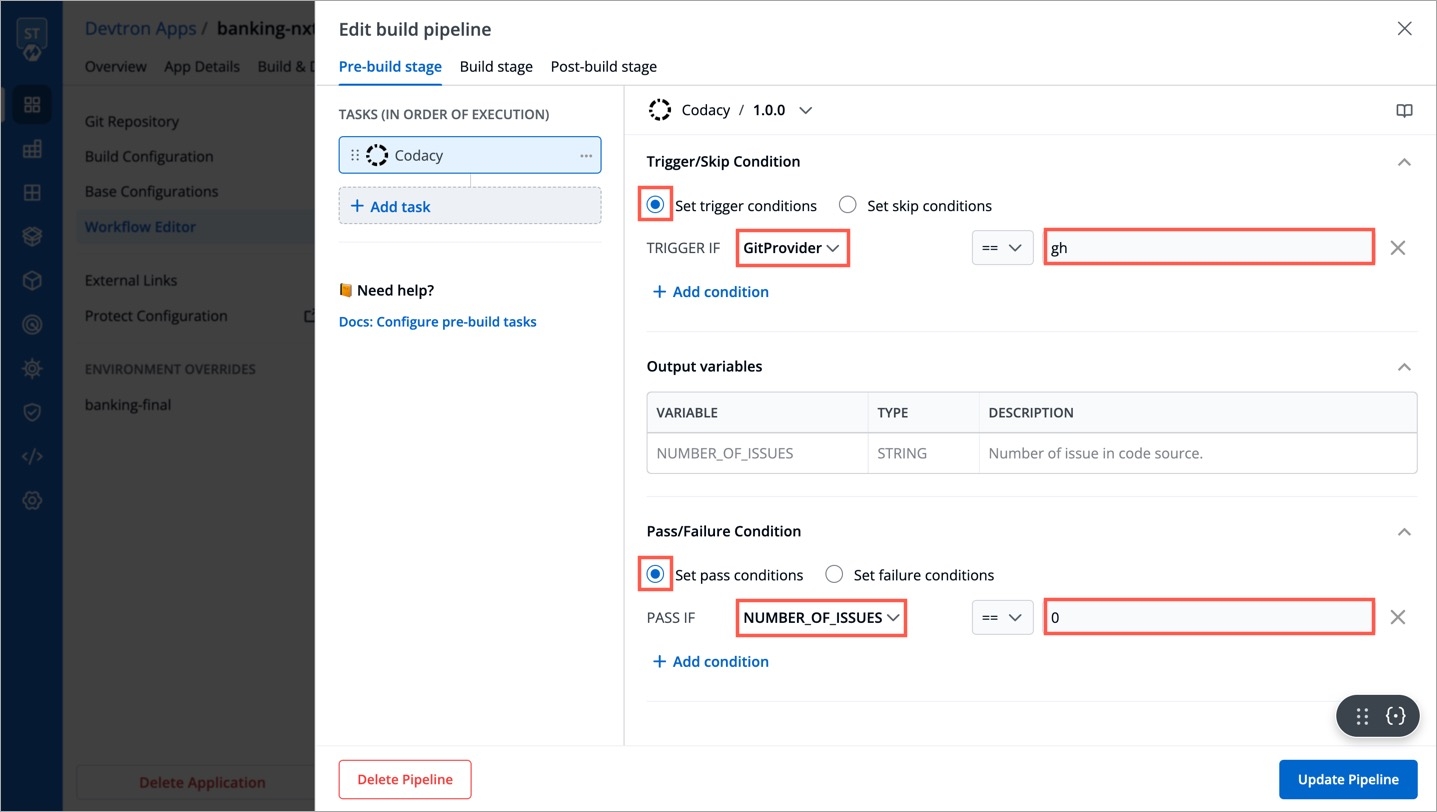Select the Set trigger conditions radio

pos(656,205)
